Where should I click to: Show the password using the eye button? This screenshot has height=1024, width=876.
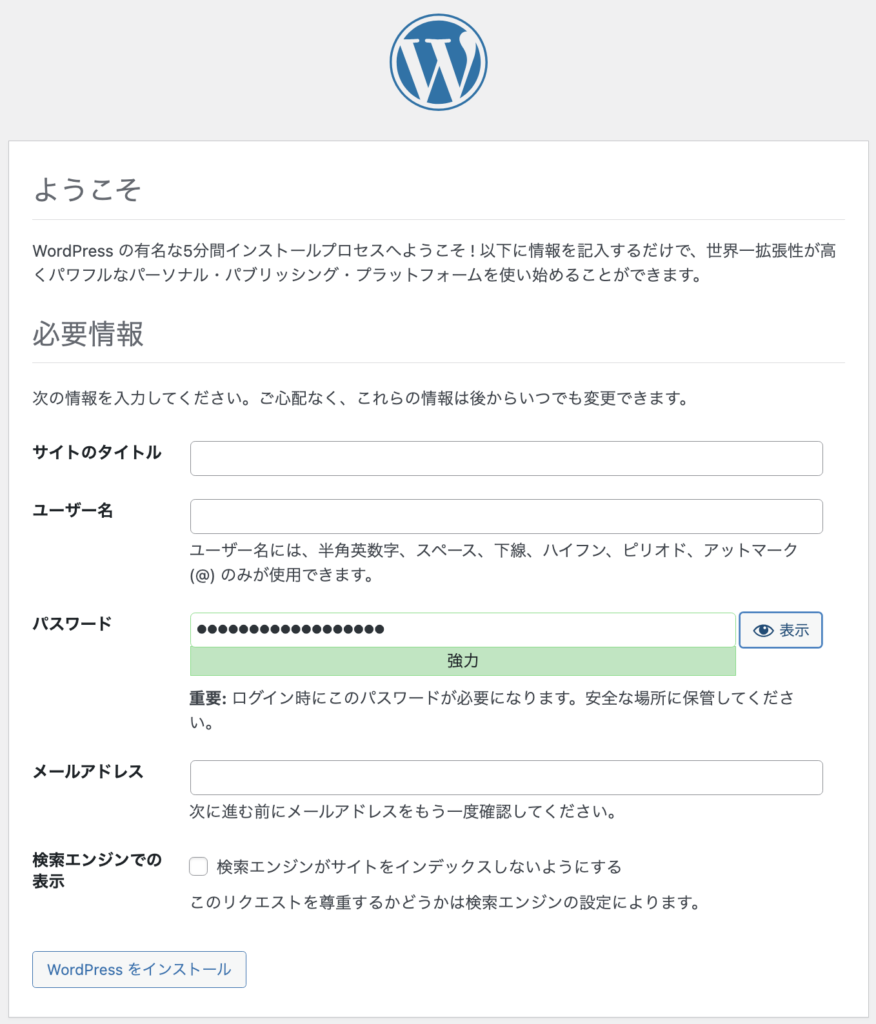[781, 630]
